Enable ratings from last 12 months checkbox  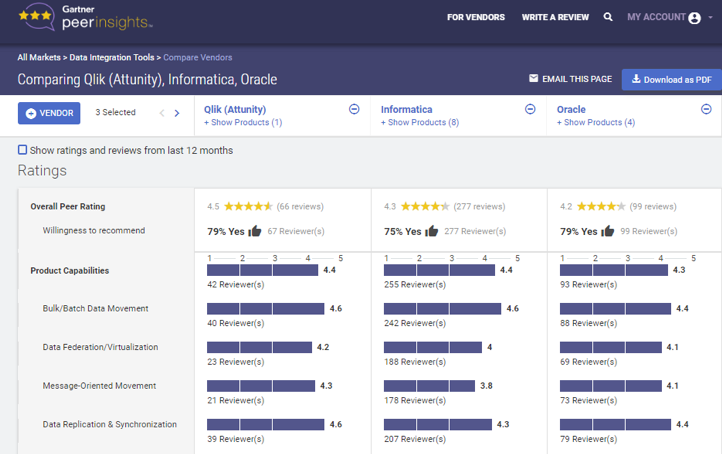pos(23,150)
